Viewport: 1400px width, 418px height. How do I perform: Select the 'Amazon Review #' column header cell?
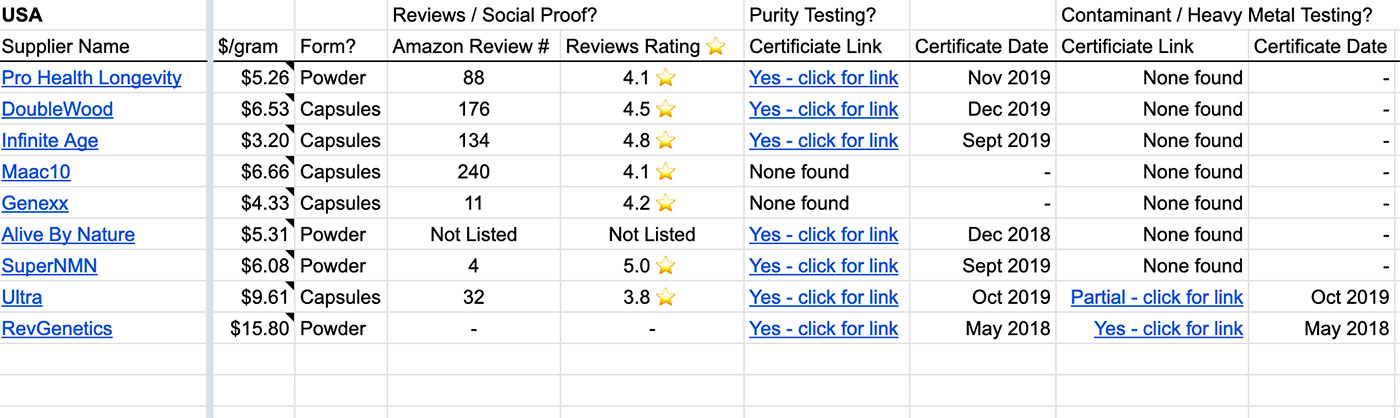(473, 46)
